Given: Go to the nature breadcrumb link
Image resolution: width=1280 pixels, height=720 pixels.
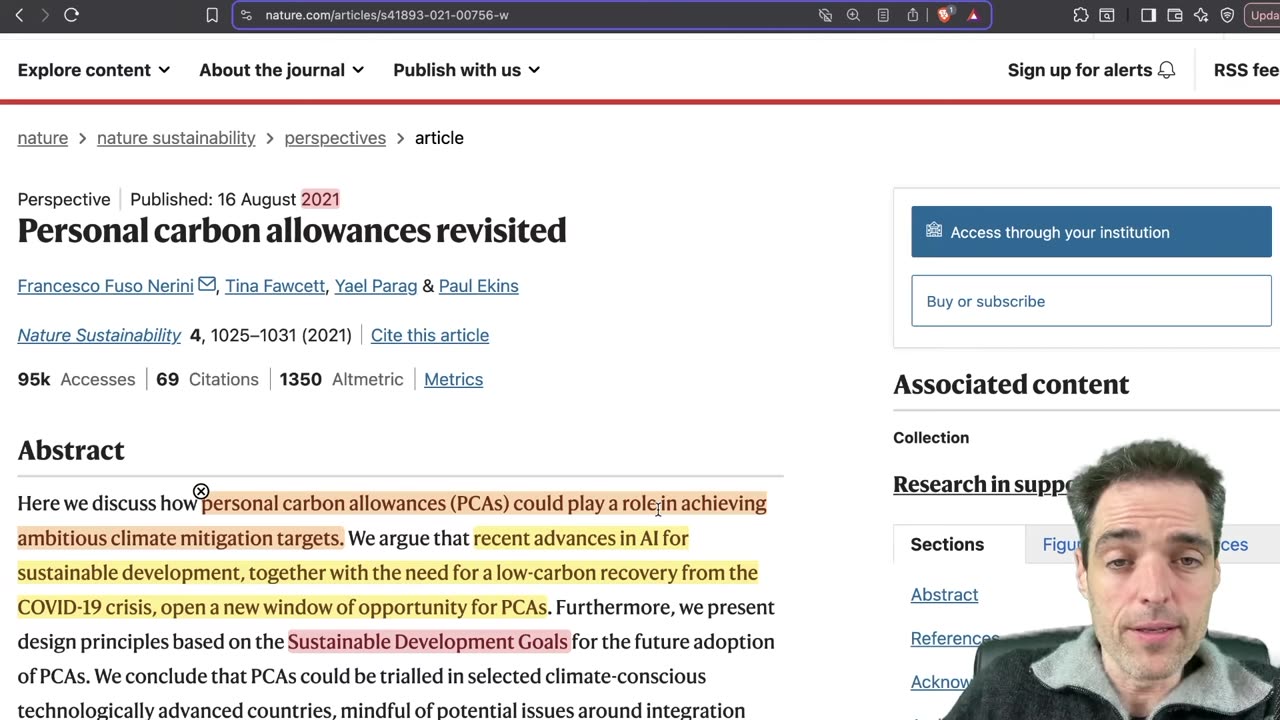Looking at the screenshot, I should coord(43,138).
